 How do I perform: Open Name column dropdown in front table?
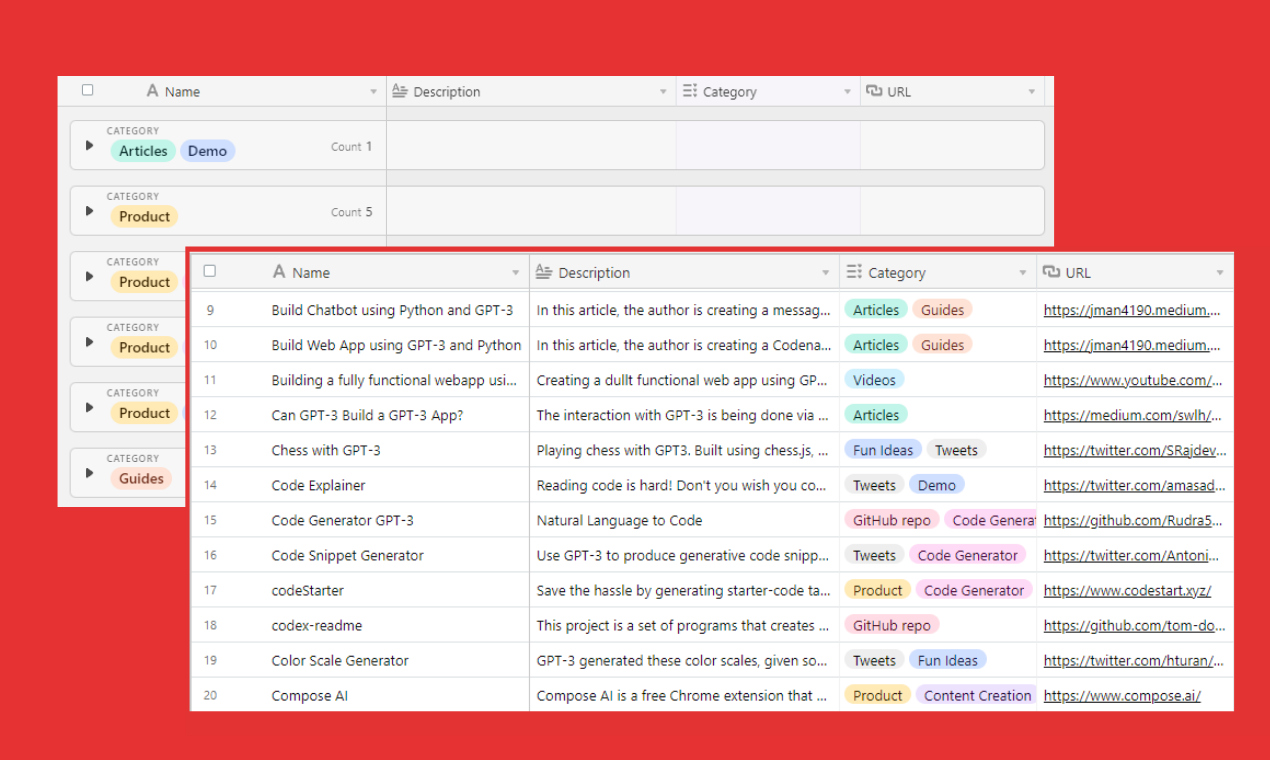click(516, 273)
